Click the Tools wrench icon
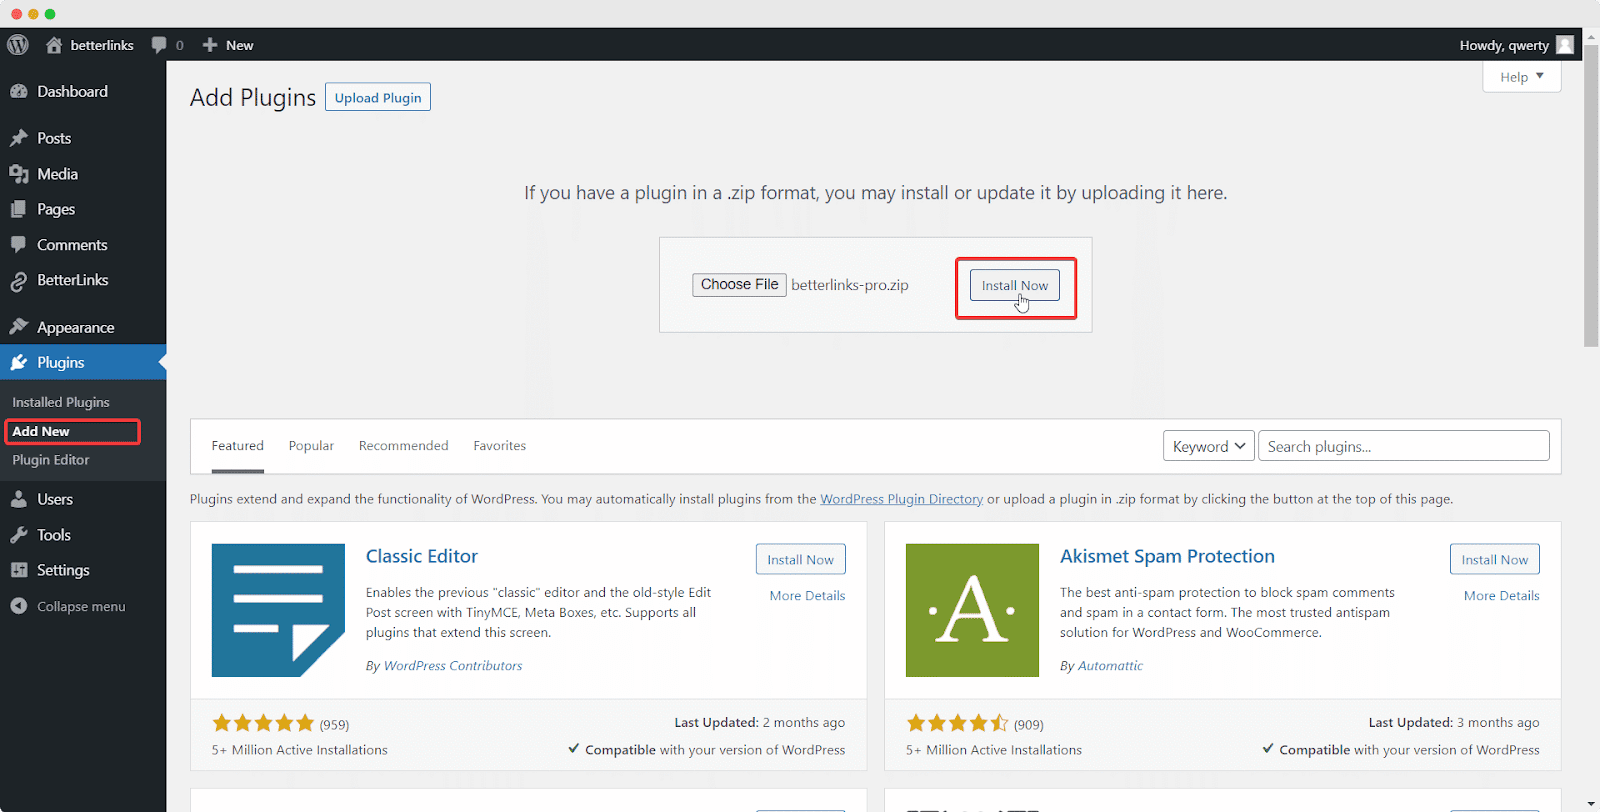1600x812 pixels. point(19,535)
